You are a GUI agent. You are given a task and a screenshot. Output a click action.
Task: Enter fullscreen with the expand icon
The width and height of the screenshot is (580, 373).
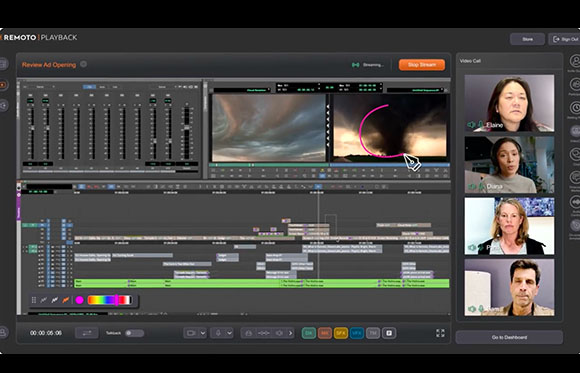440,333
